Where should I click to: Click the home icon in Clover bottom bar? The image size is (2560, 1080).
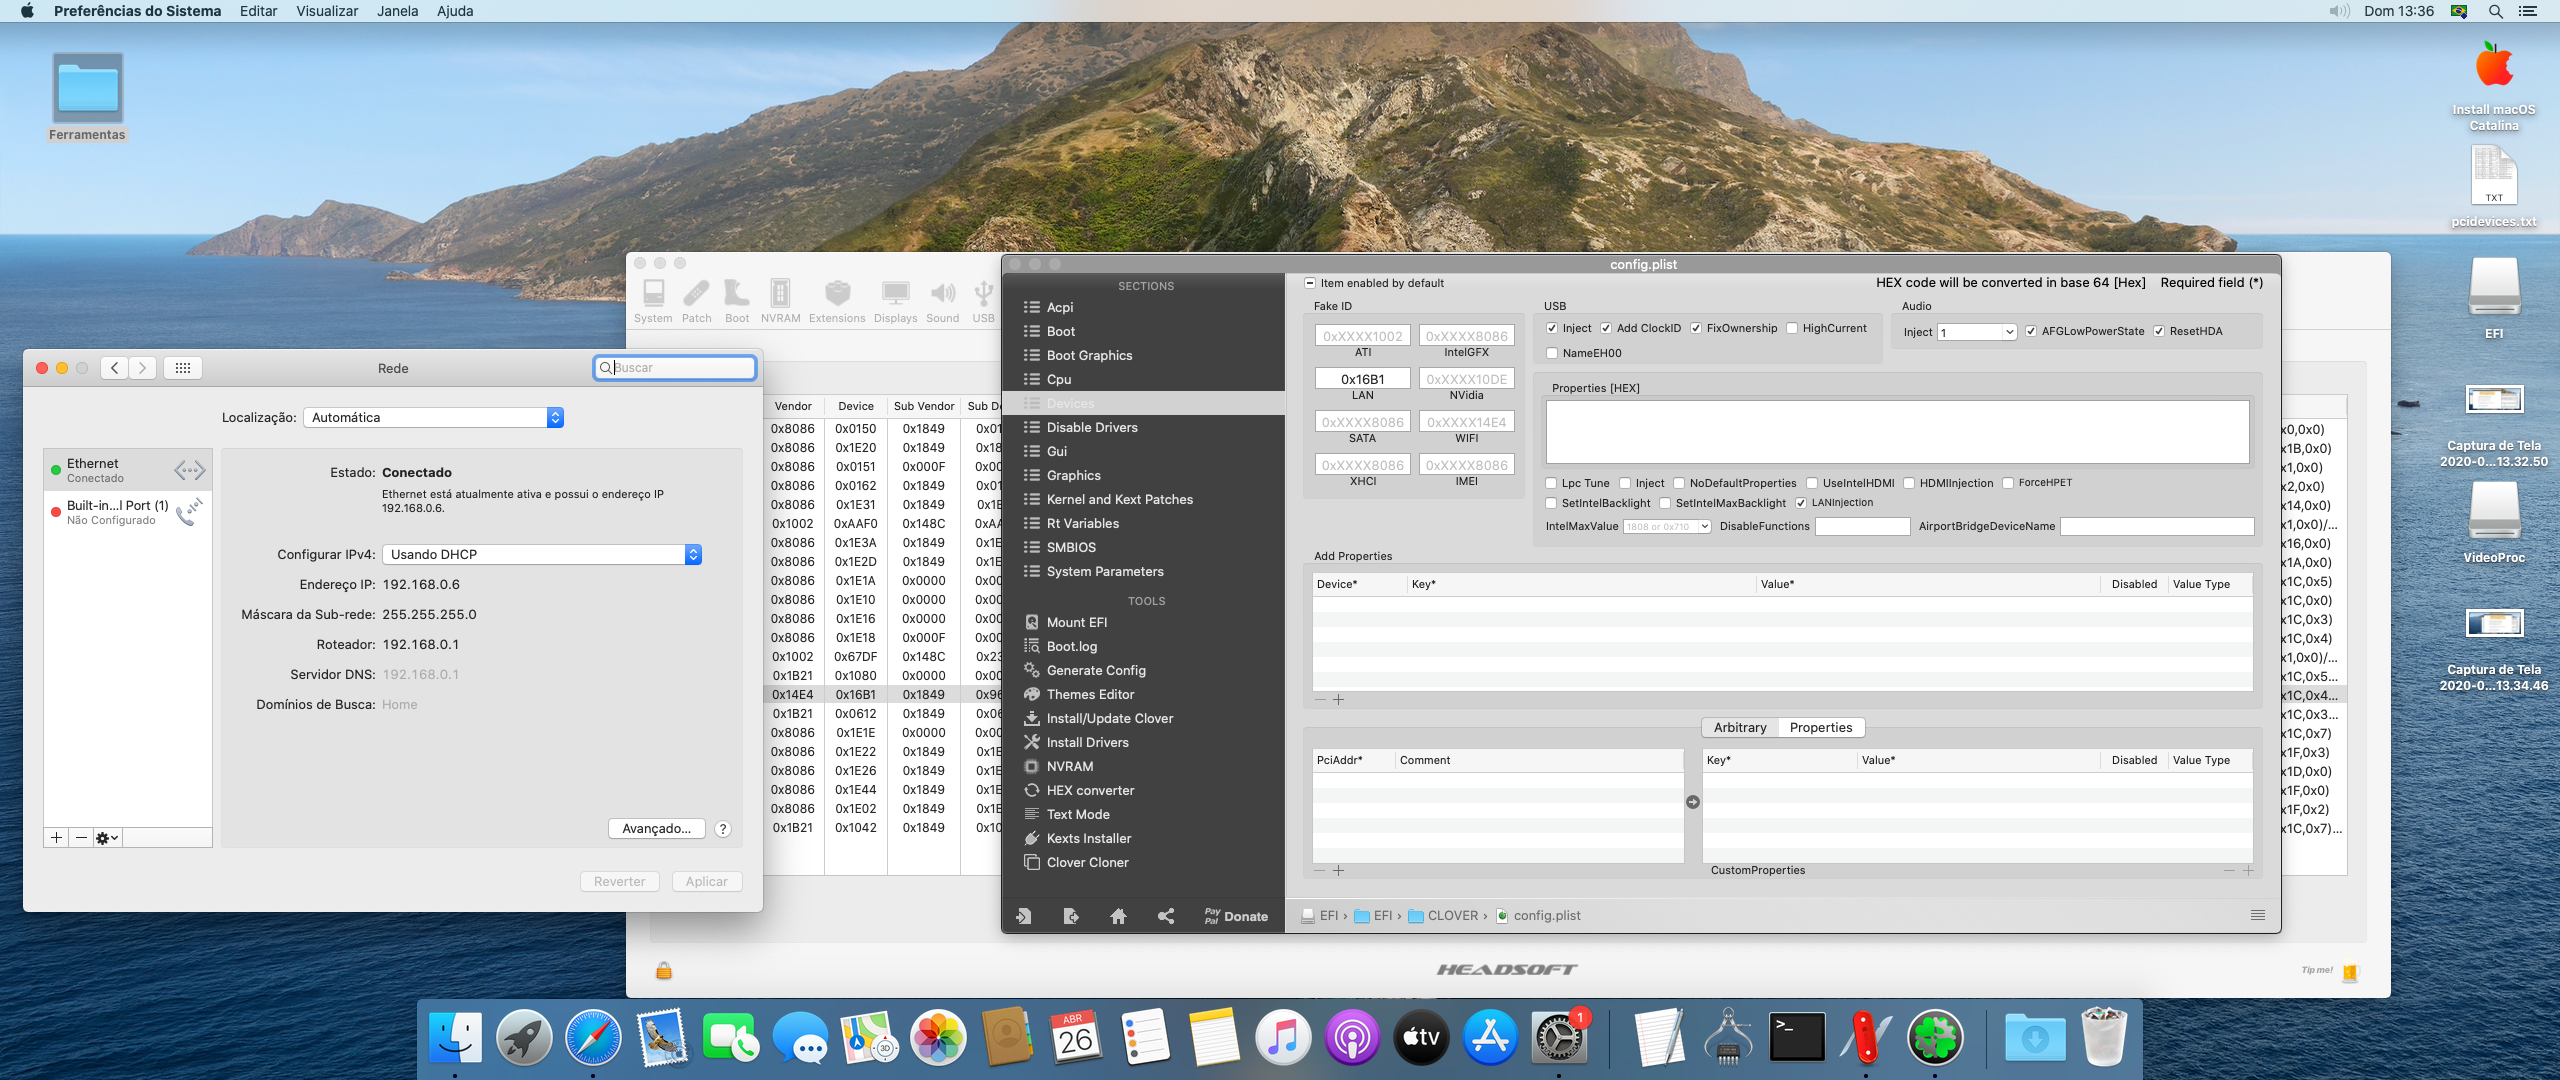coord(1118,916)
